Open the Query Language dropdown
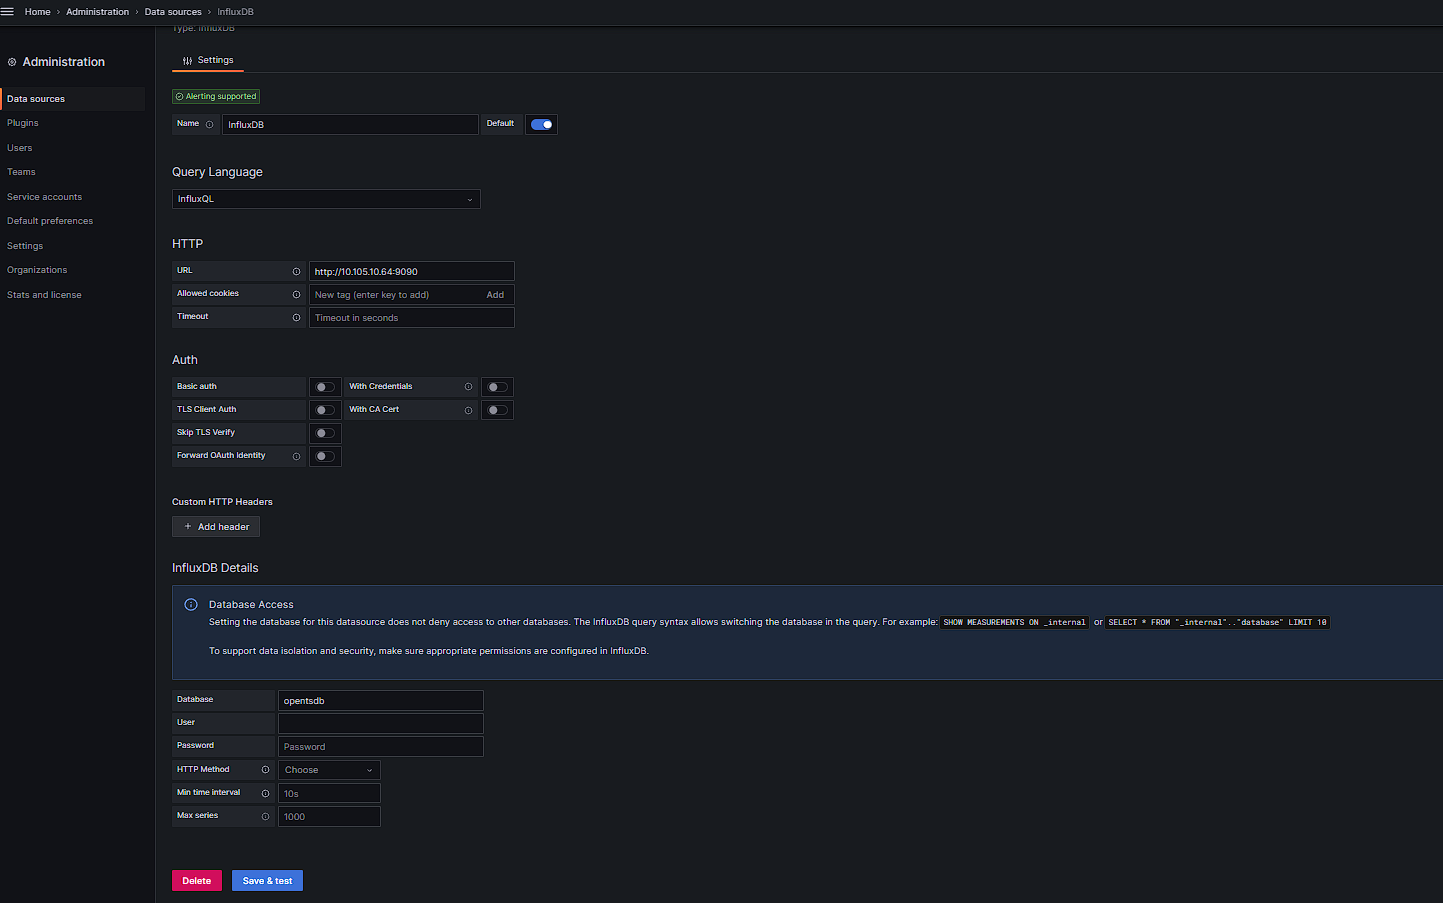Image resolution: width=1443 pixels, height=903 pixels. click(x=326, y=199)
